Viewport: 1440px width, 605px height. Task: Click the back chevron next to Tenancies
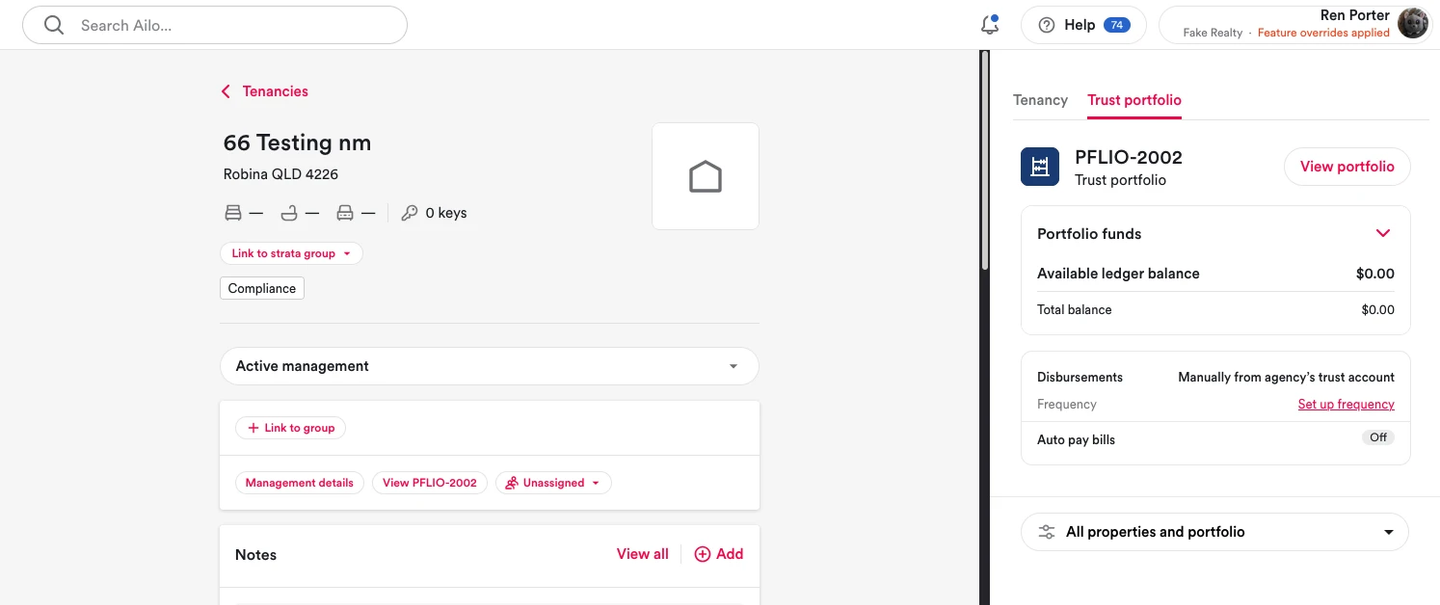(x=226, y=91)
